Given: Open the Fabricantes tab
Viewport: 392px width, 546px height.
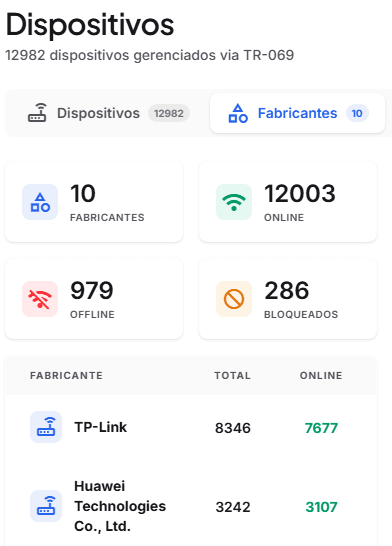Looking at the screenshot, I should pos(297,113).
